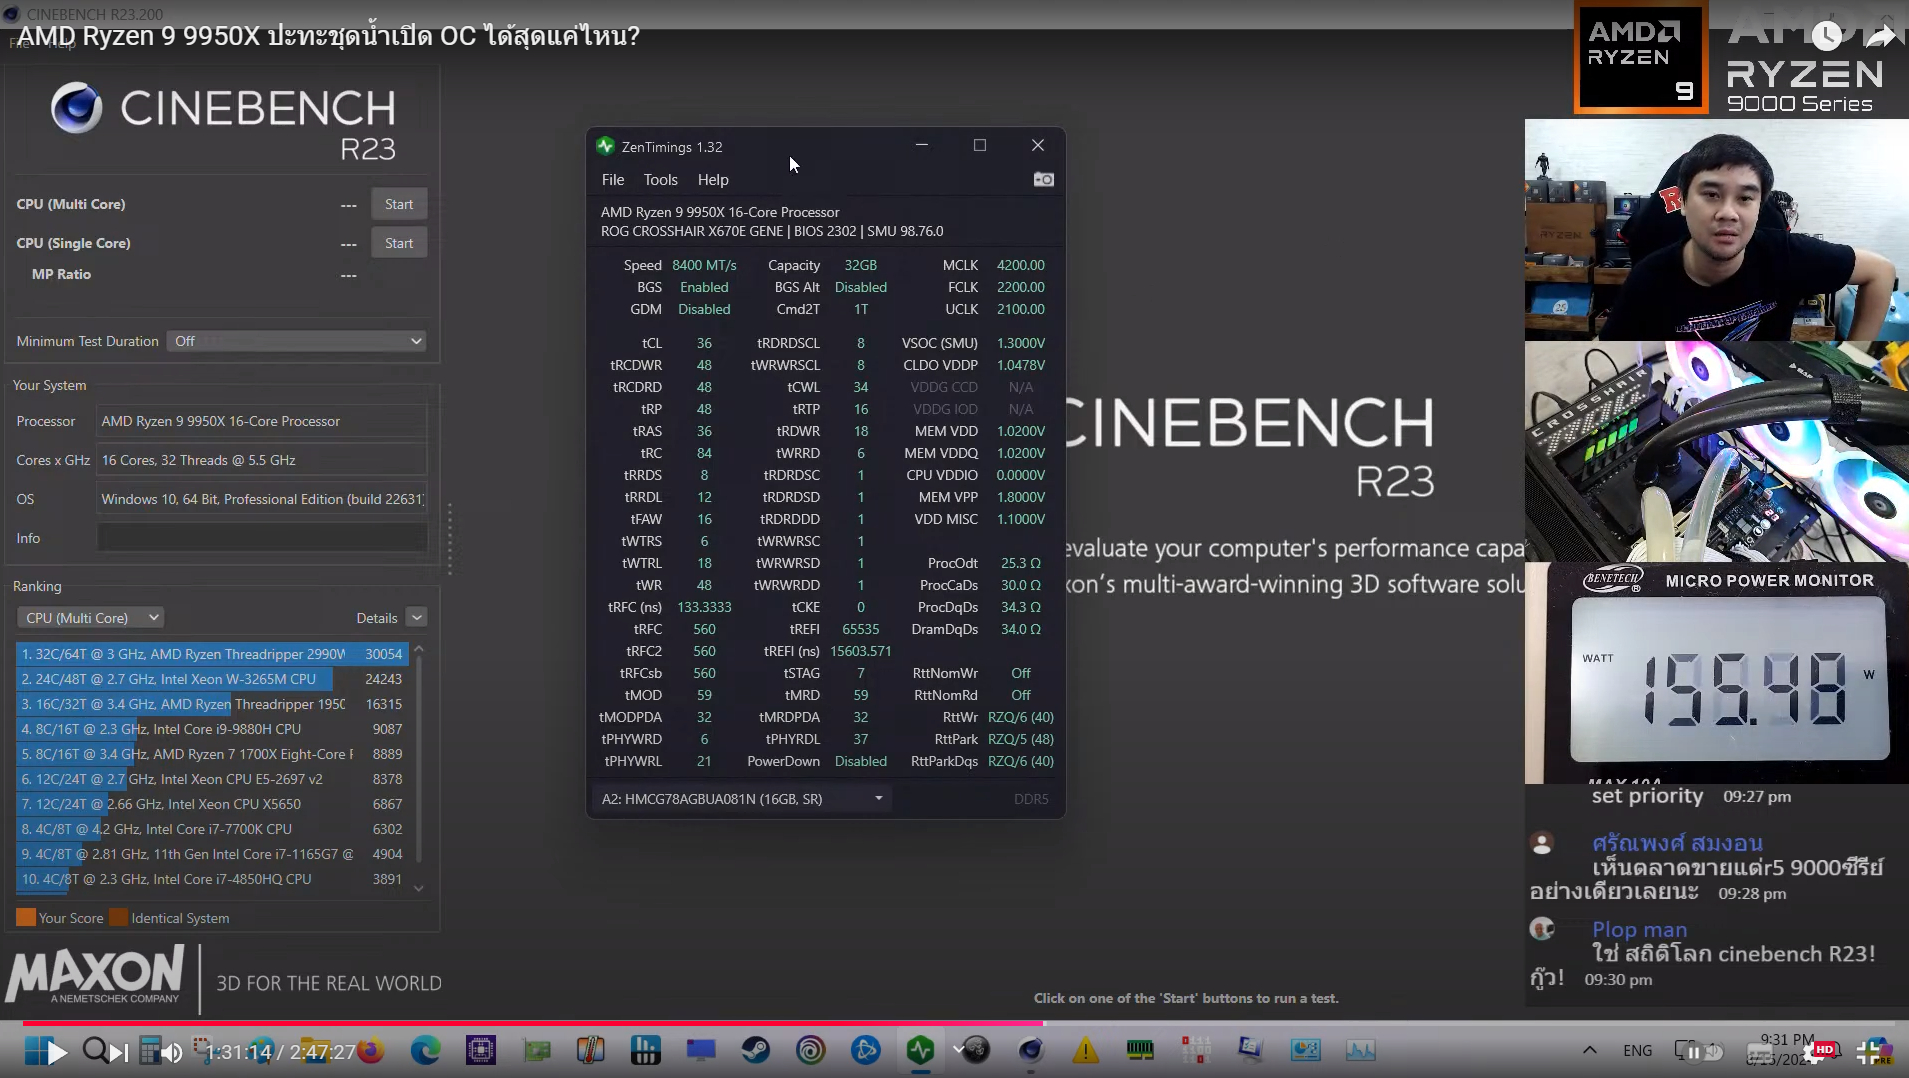
Task: Skip to the next video
Action: pos(119,1052)
